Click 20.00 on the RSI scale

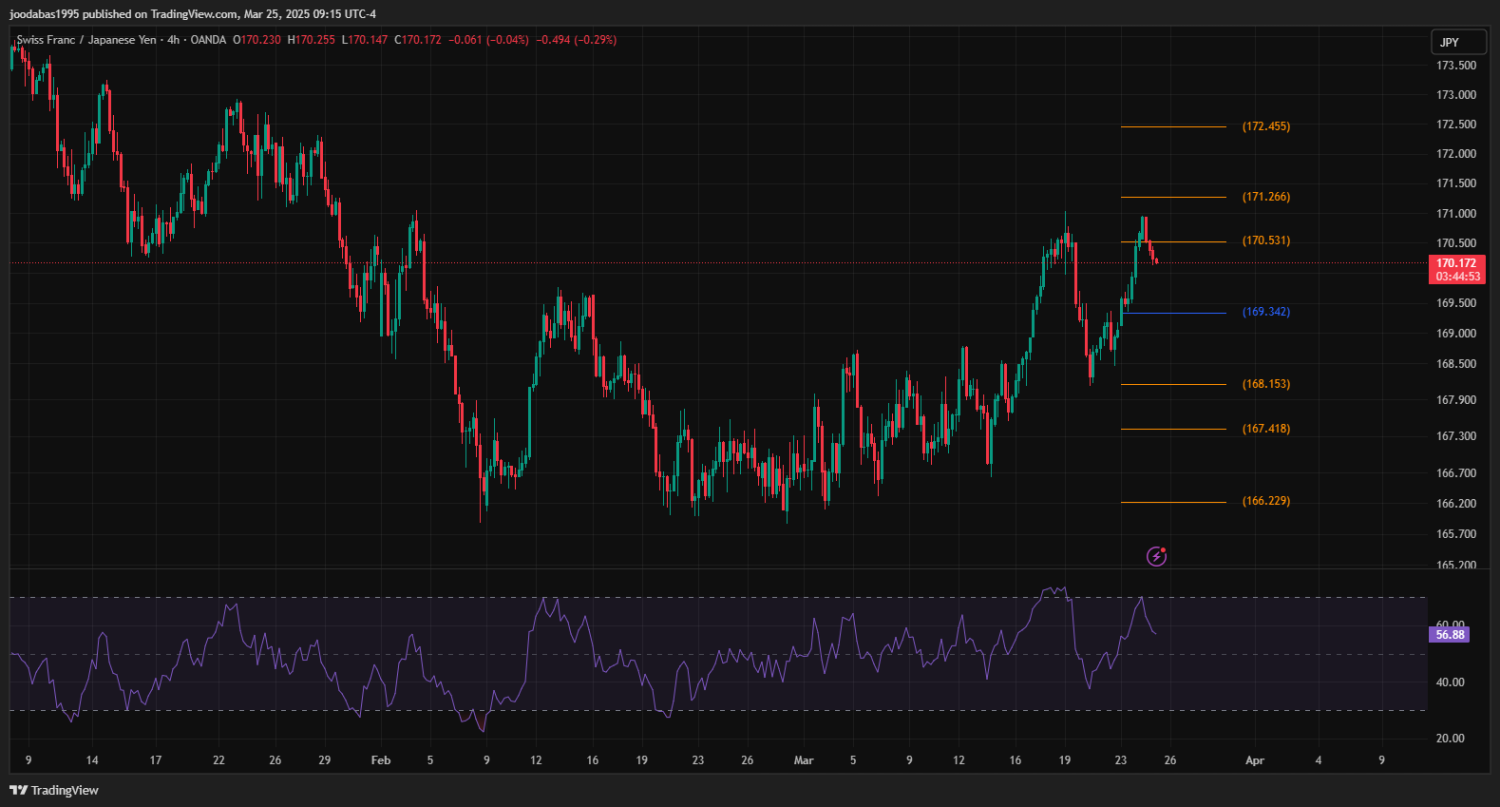[x=1450, y=738]
